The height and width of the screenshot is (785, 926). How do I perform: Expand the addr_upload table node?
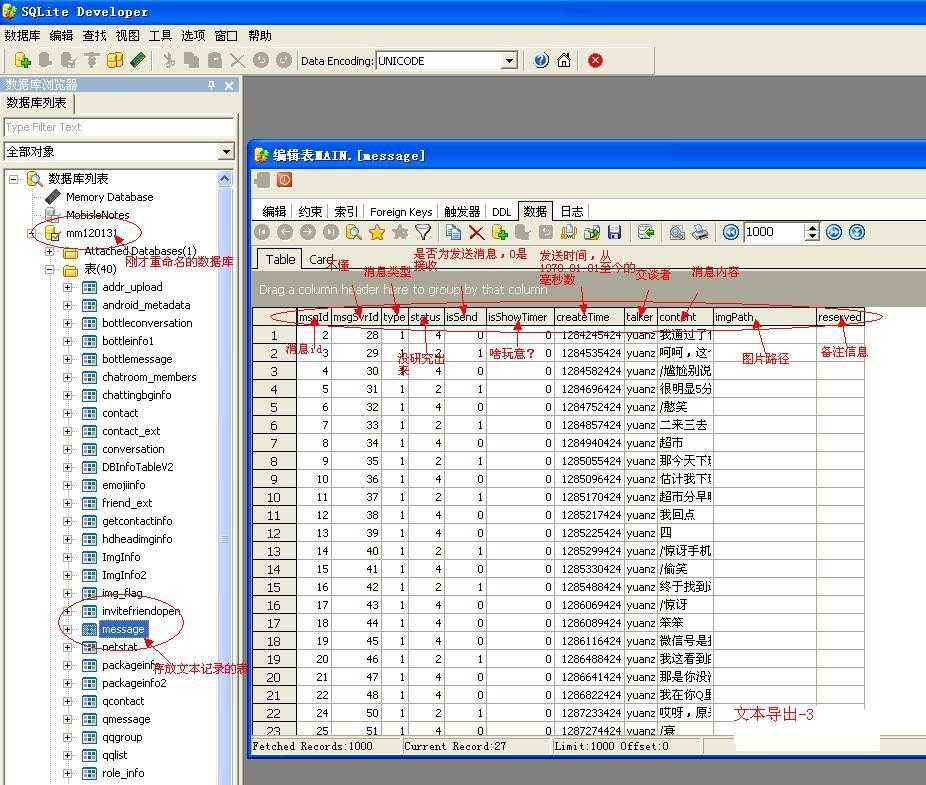click(67, 287)
